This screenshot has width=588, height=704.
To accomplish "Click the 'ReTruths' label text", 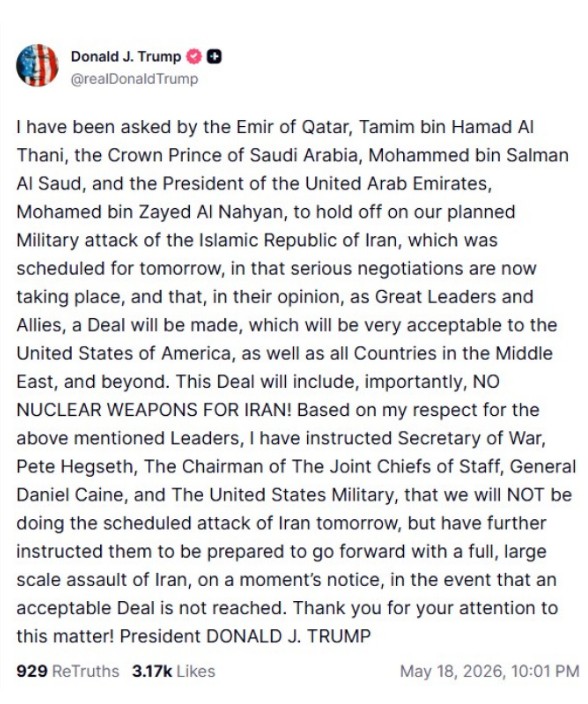I will click(86, 671).
